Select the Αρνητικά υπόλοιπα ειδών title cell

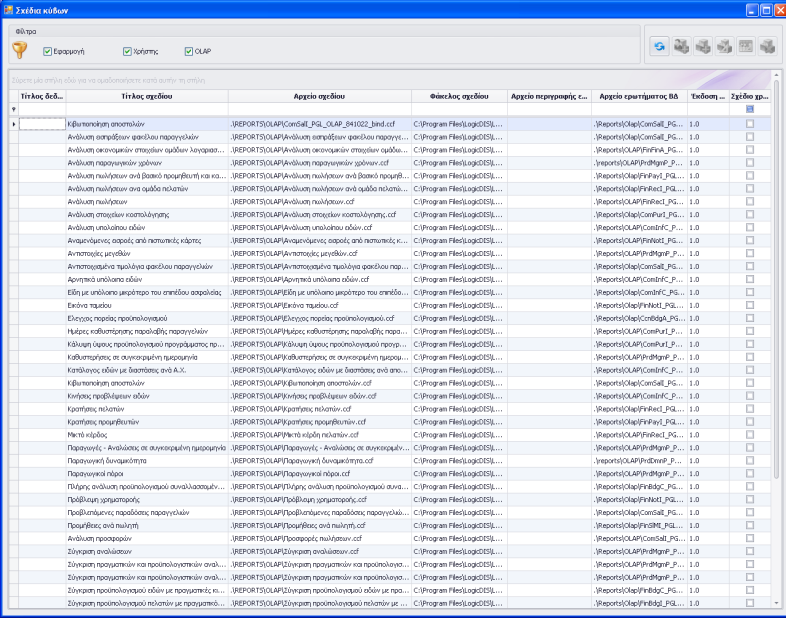[x=147, y=279]
